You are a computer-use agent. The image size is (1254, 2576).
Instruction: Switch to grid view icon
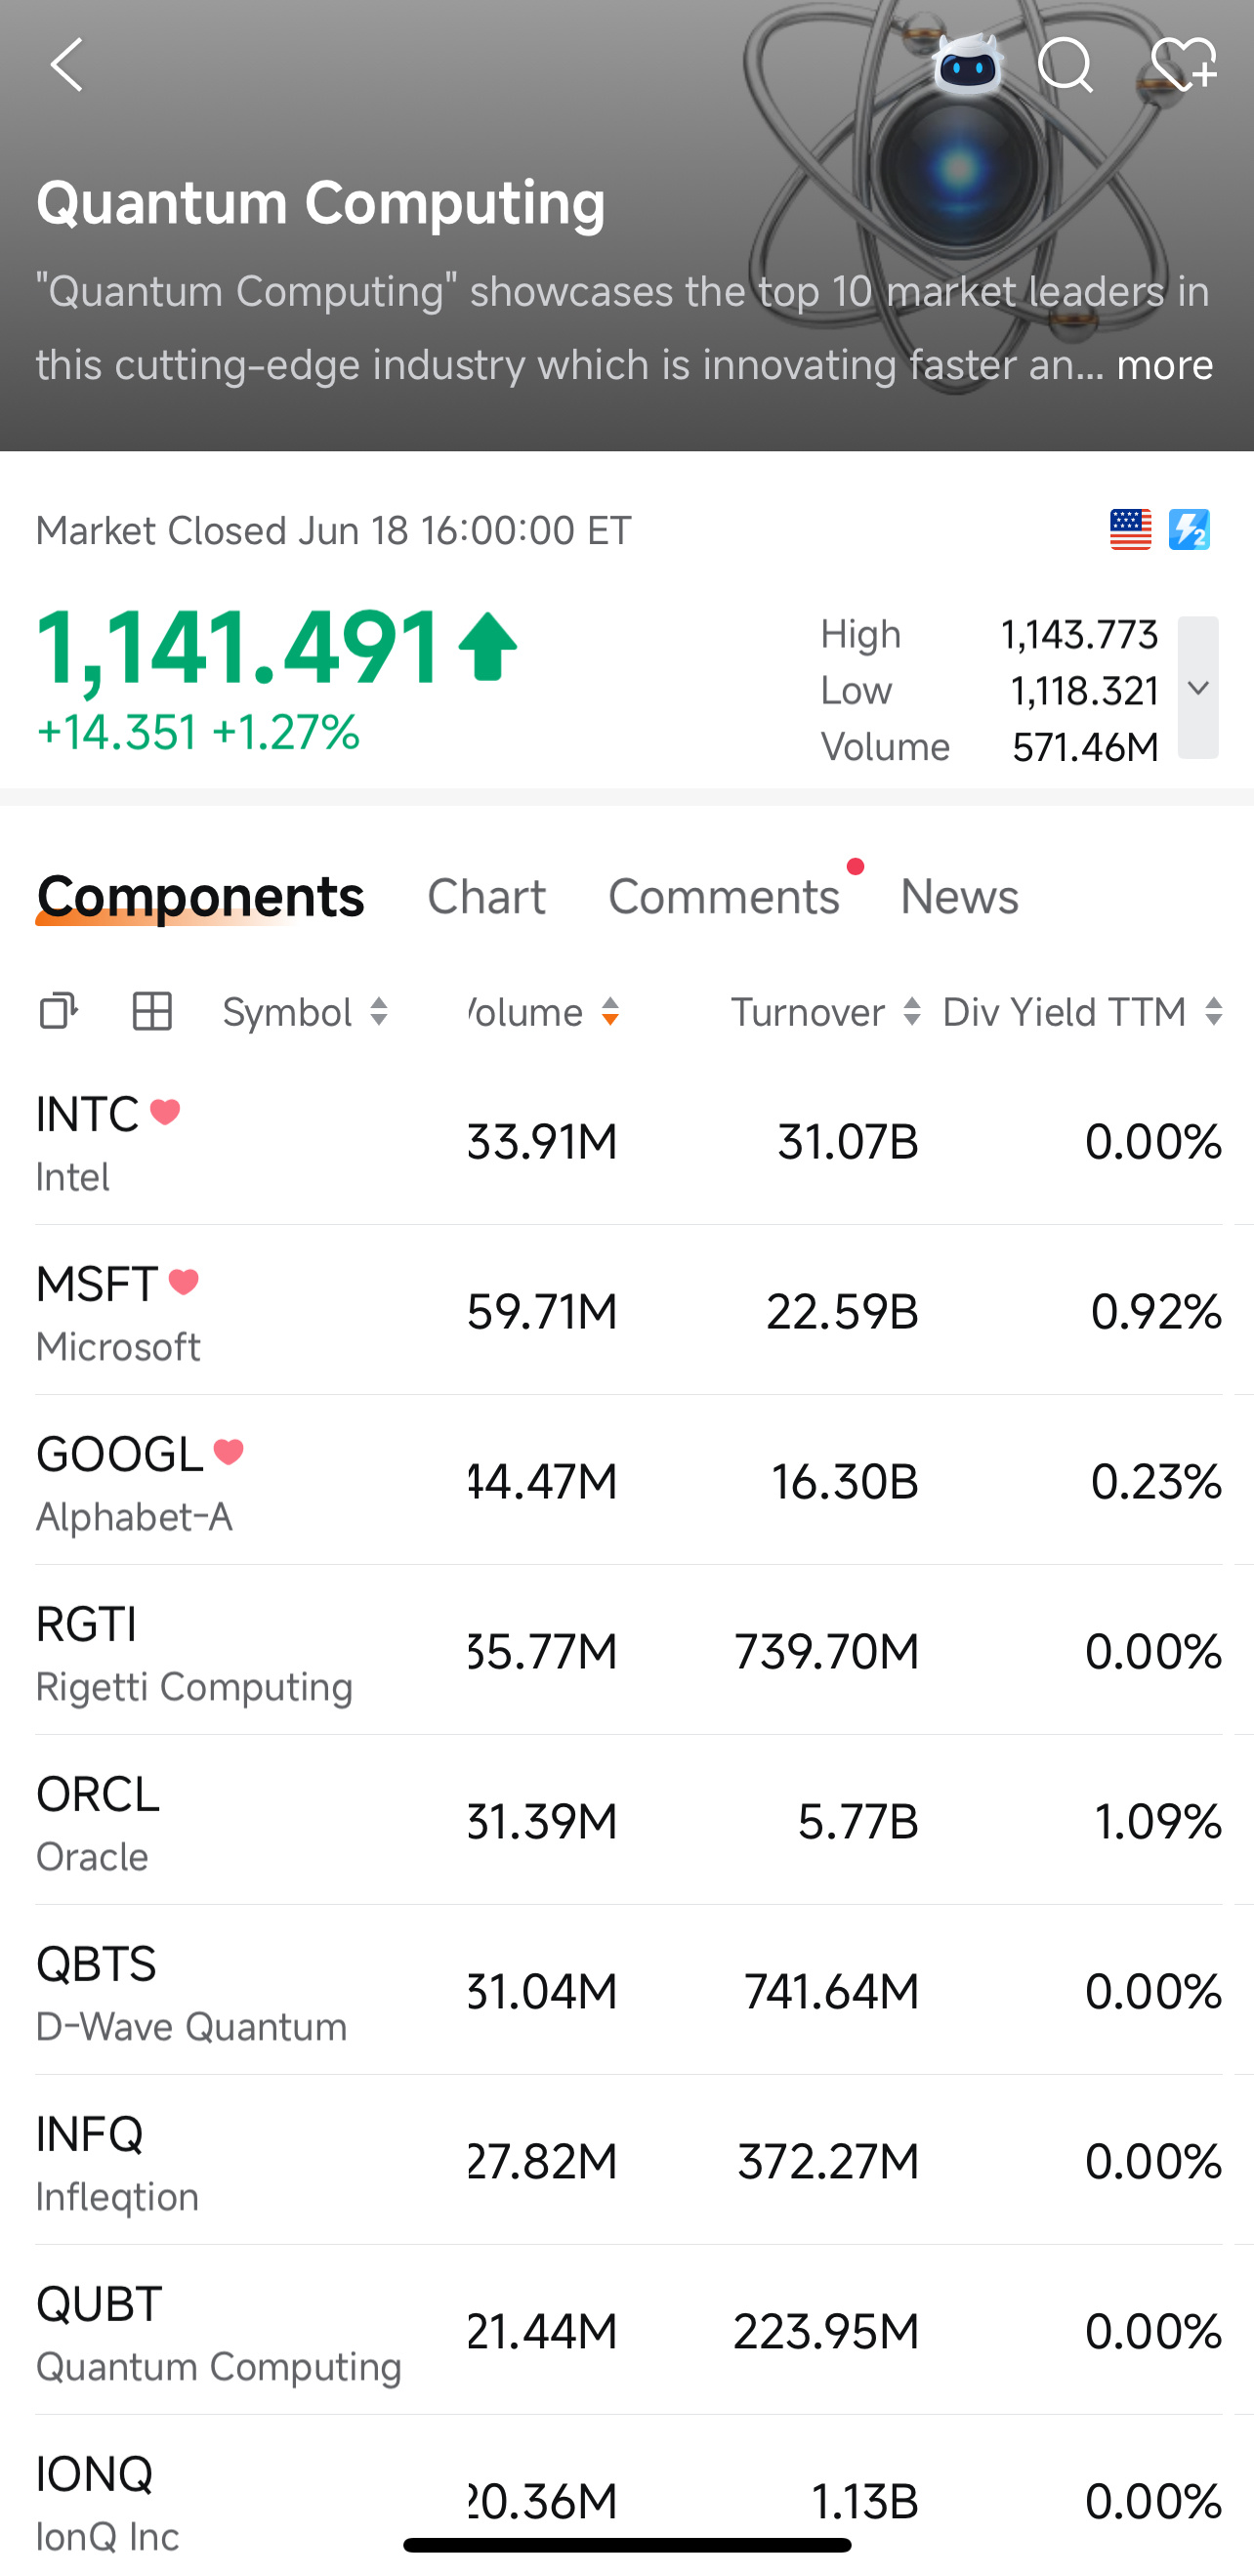coord(152,1011)
